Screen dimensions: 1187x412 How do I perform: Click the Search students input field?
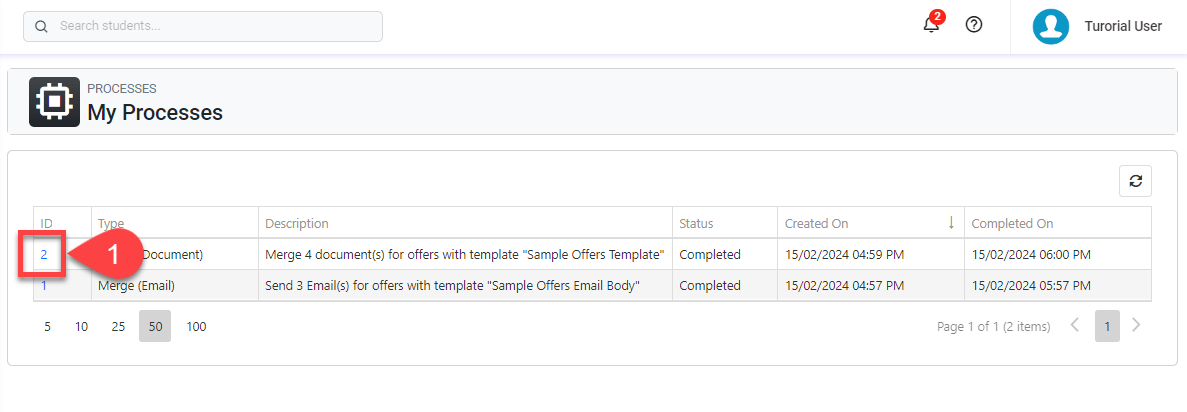coord(215,27)
